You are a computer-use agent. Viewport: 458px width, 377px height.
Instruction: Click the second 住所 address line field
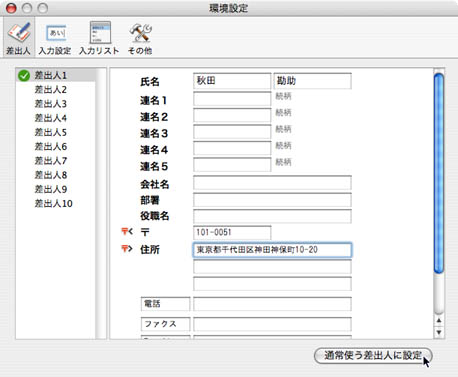(x=272, y=267)
